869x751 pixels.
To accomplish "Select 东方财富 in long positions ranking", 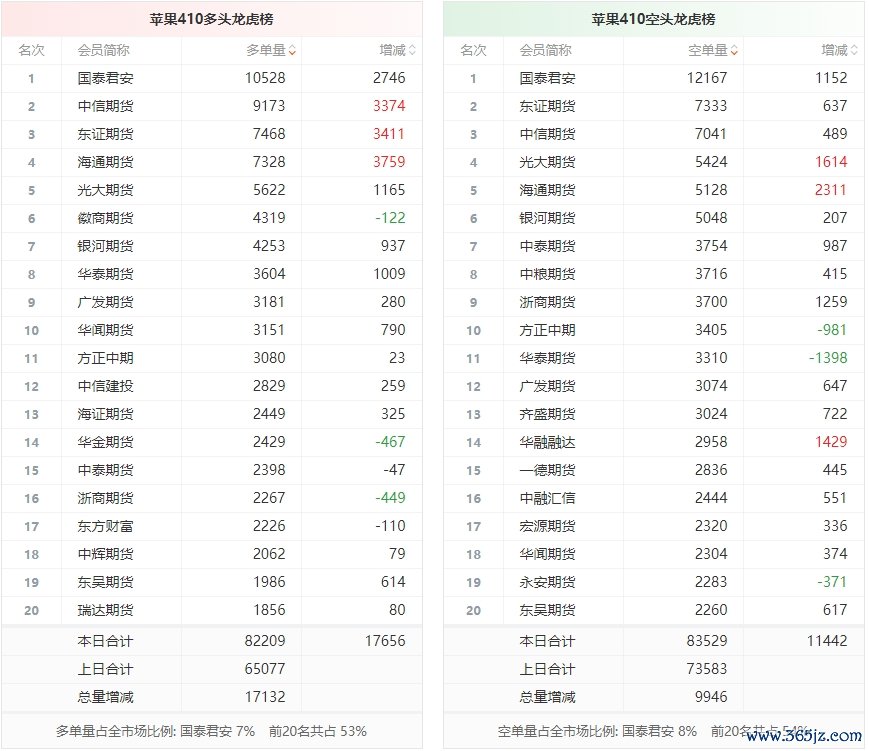I will tap(105, 526).
